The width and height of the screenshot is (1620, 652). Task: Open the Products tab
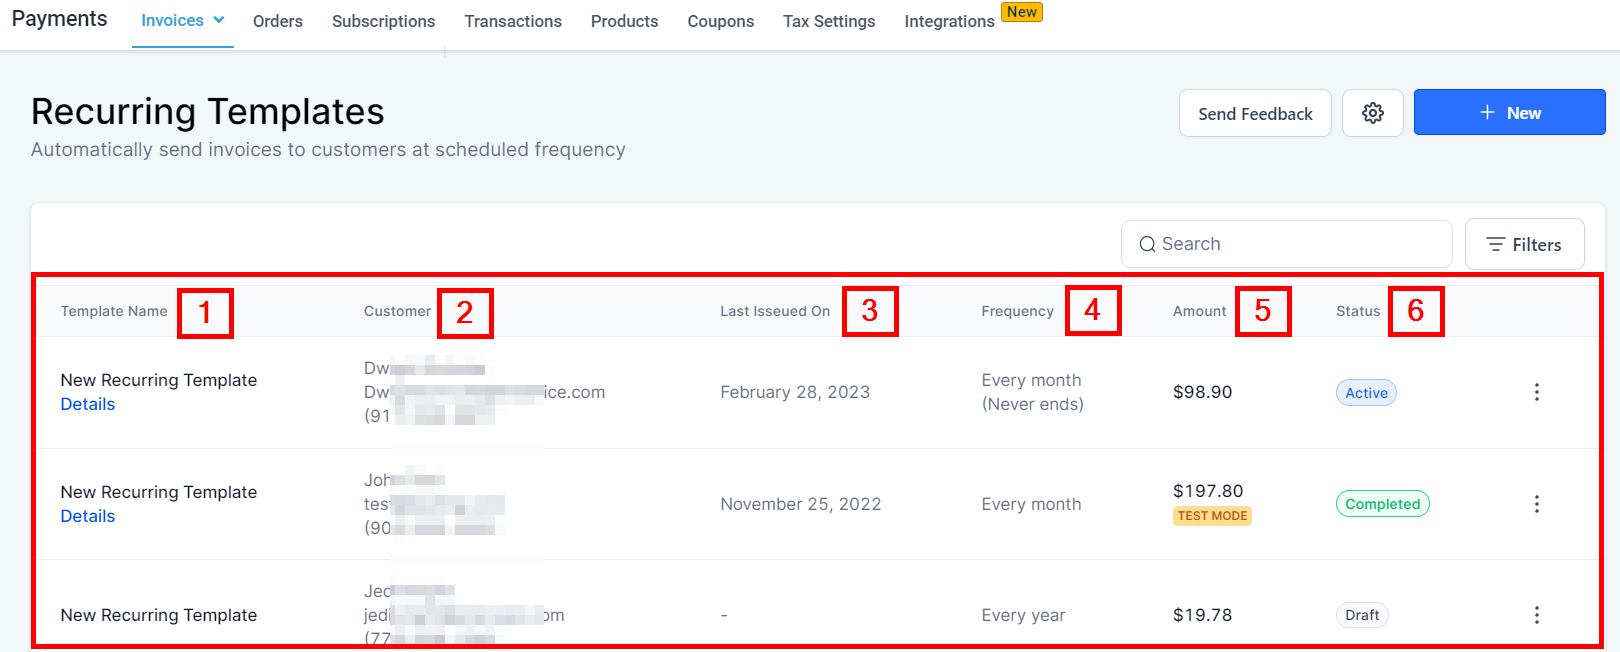tap(624, 21)
